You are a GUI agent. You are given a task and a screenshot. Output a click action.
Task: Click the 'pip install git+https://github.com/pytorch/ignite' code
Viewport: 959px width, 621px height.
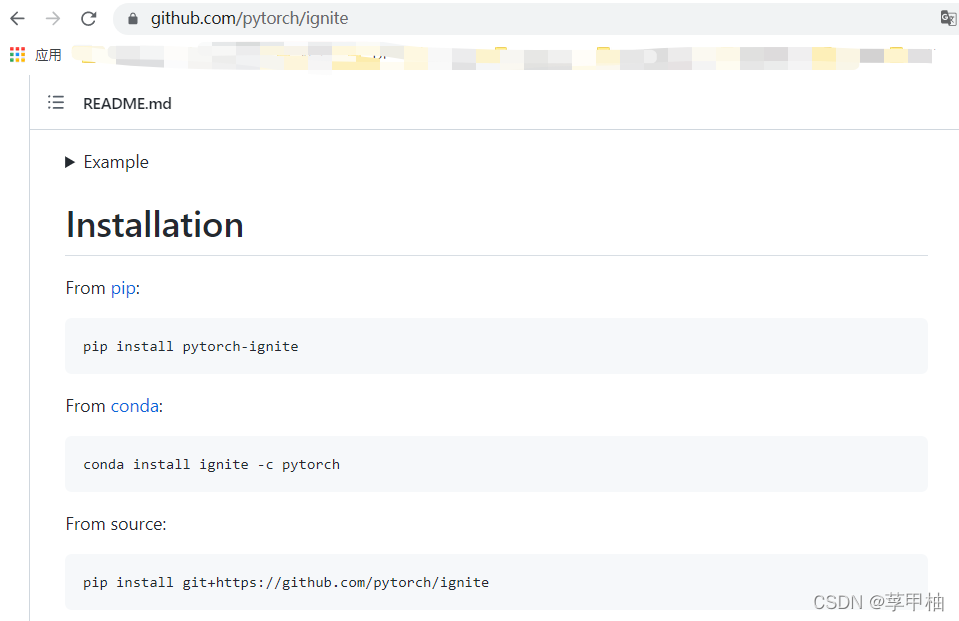click(x=286, y=582)
